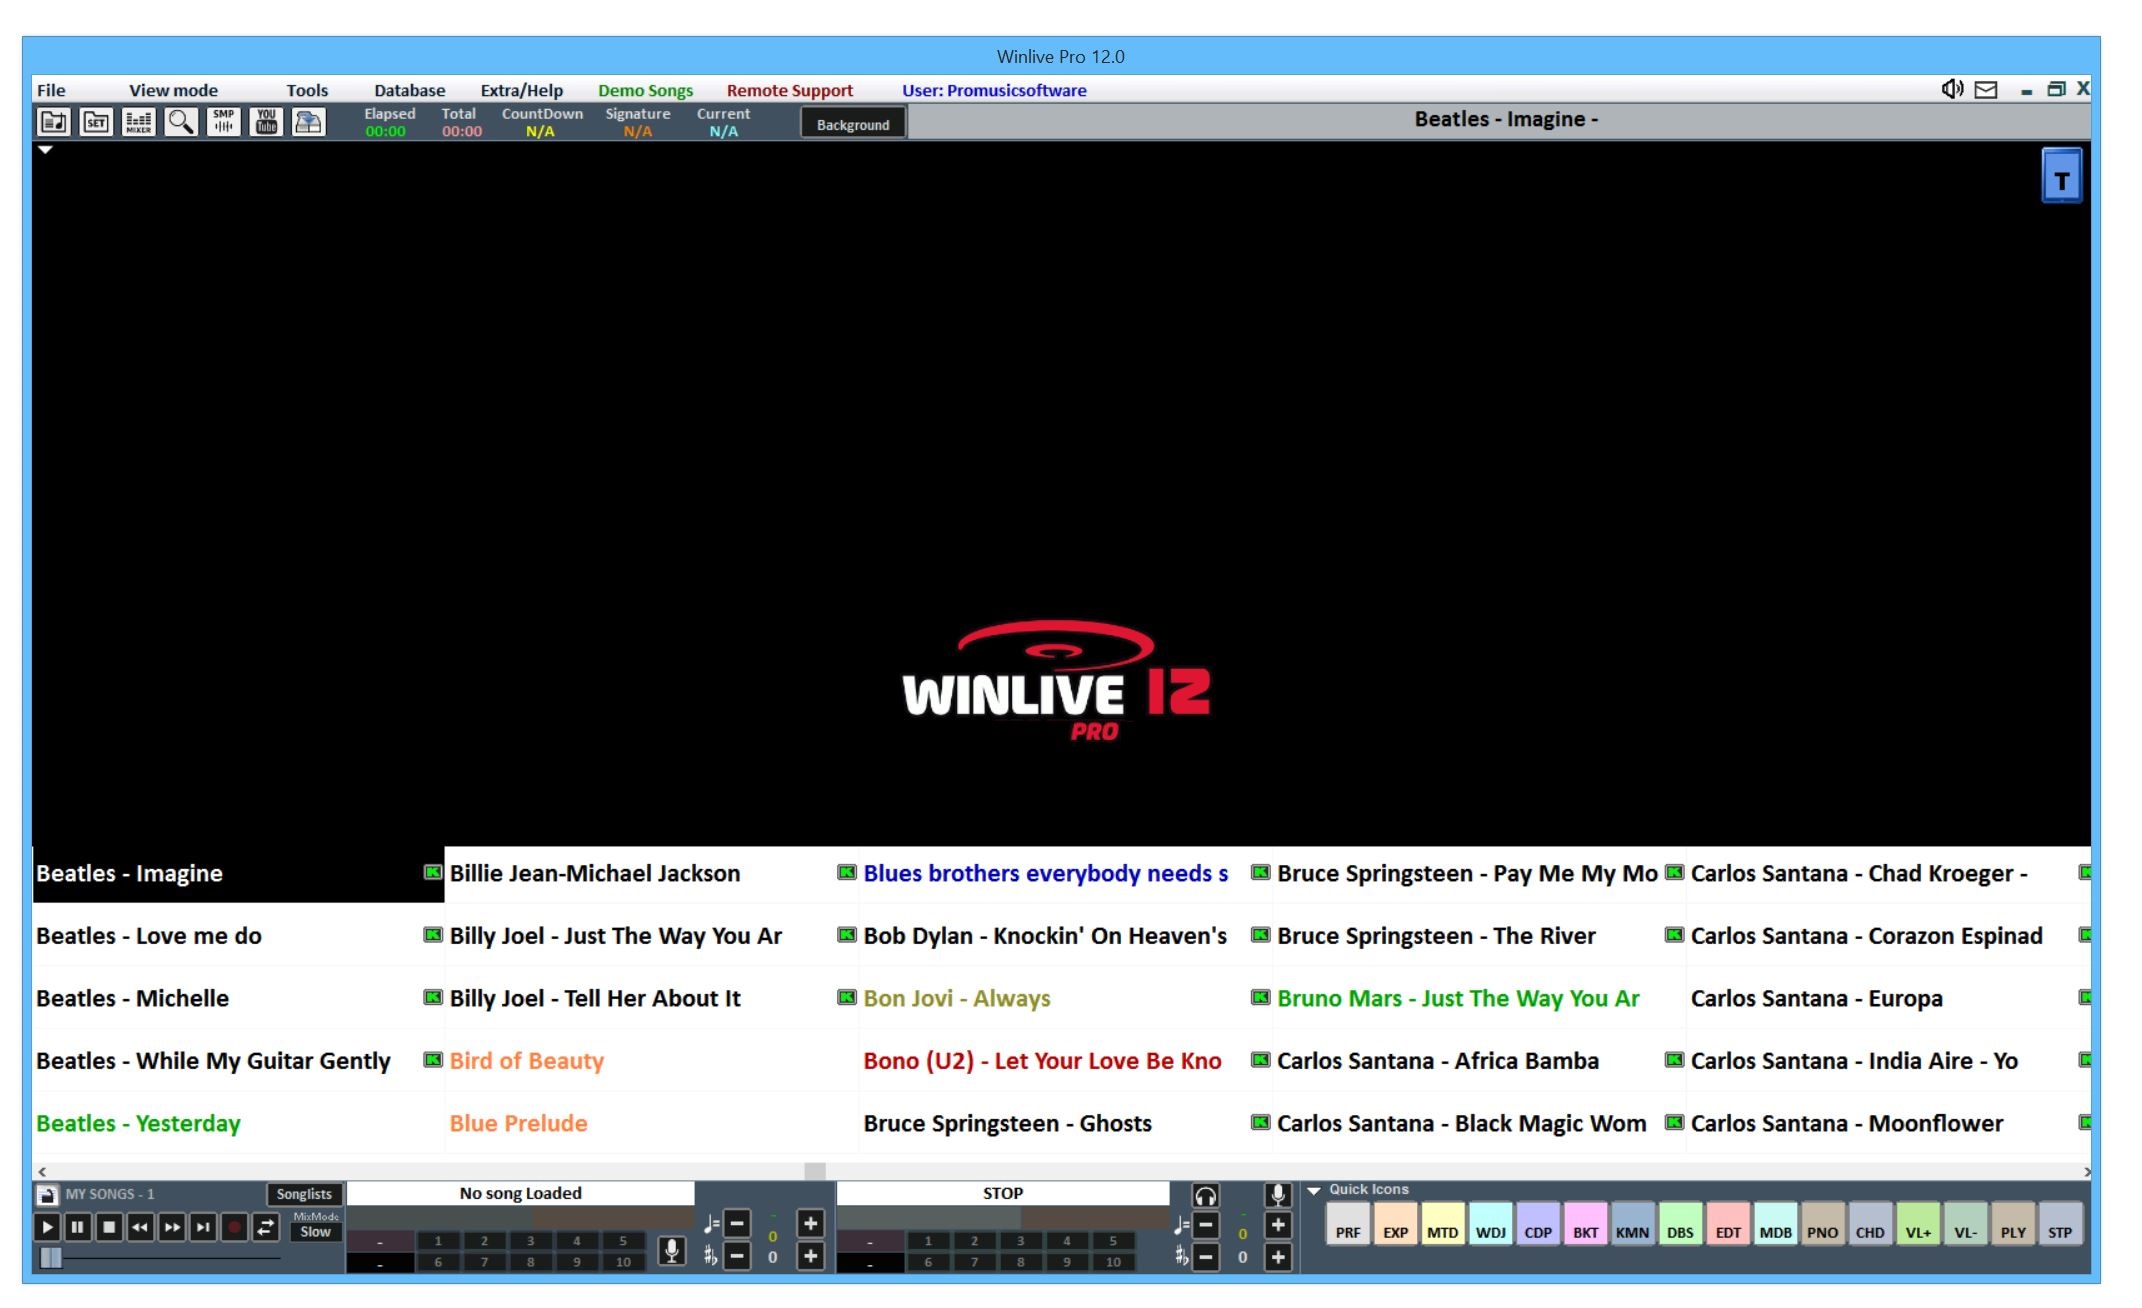Image resolution: width=2142 pixels, height=1308 pixels.
Task: Open the Mixer panel
Action: point(139,122)
